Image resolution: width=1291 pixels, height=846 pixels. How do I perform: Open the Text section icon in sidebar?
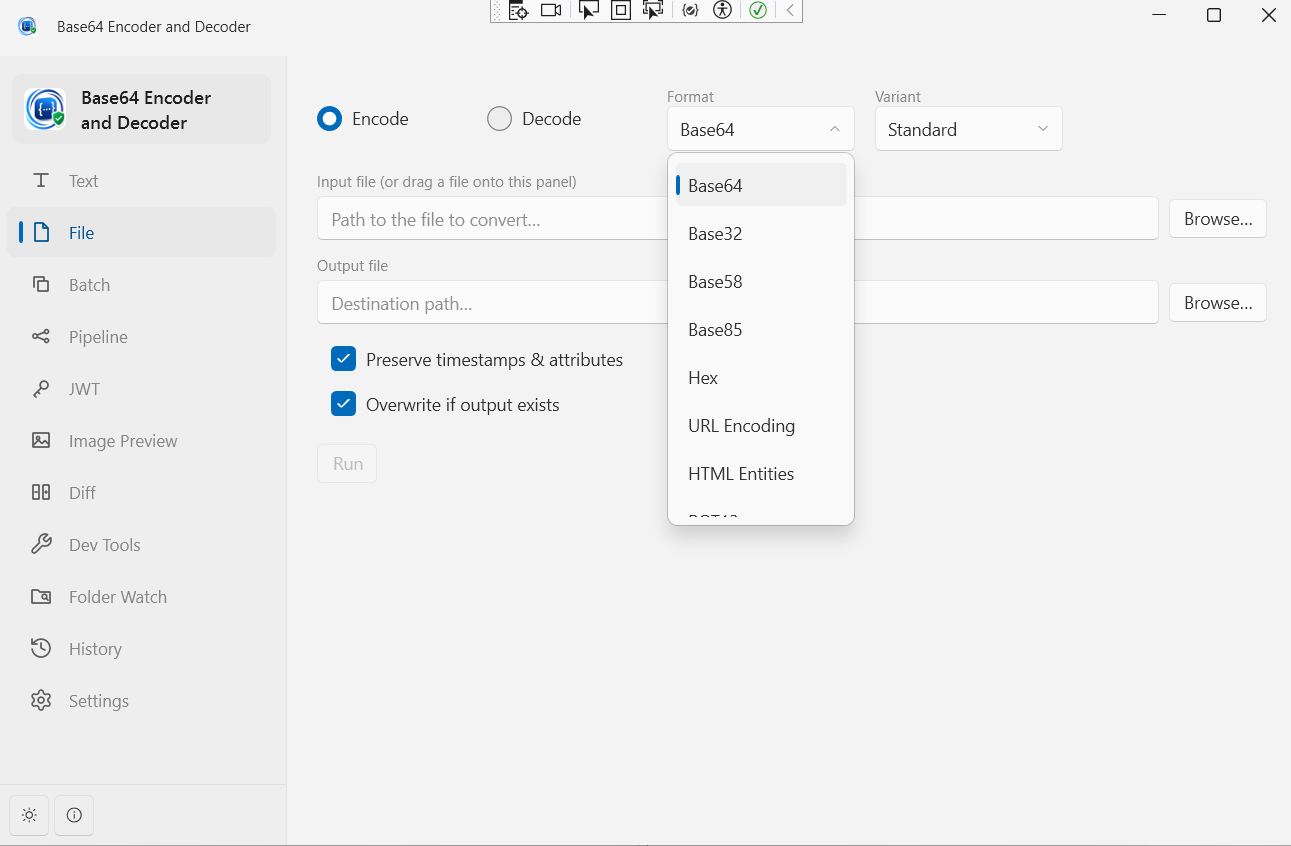(x=41, y=181)
